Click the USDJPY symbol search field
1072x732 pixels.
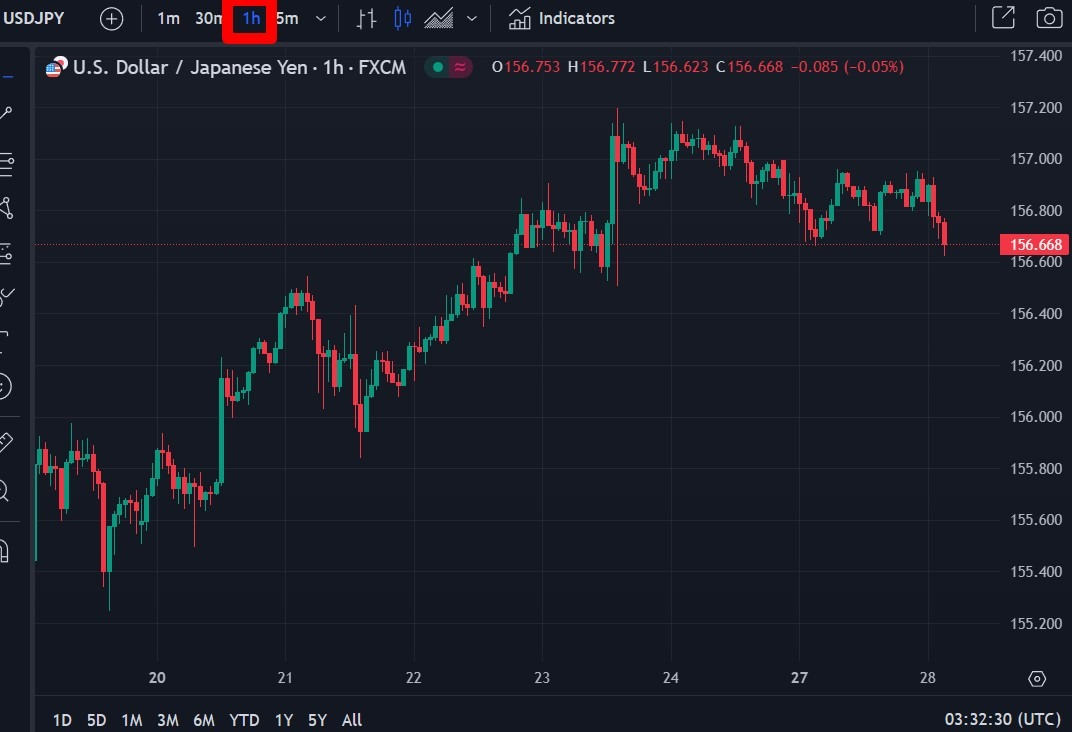pyautogui.click(x=34, y=18)
